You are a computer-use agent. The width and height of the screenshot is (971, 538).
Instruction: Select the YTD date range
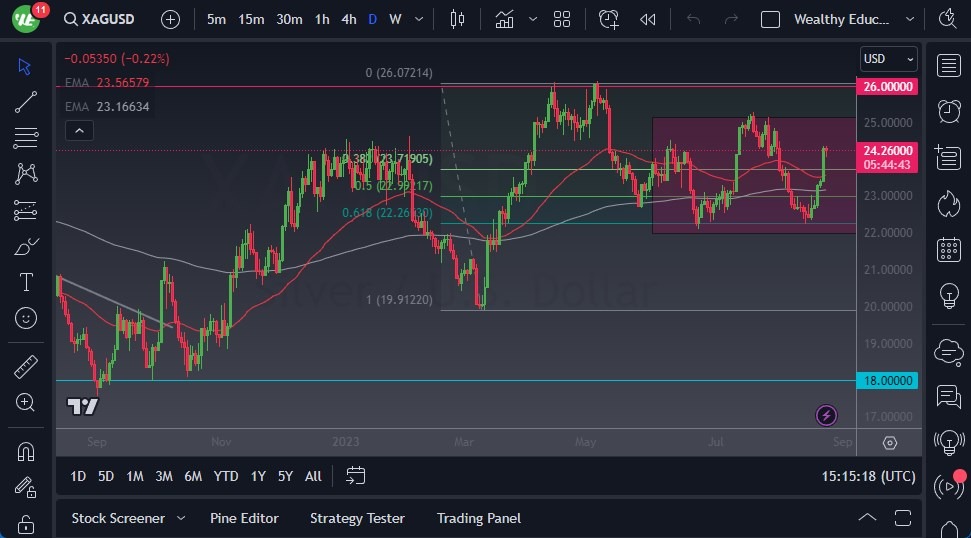pos(226,476)
